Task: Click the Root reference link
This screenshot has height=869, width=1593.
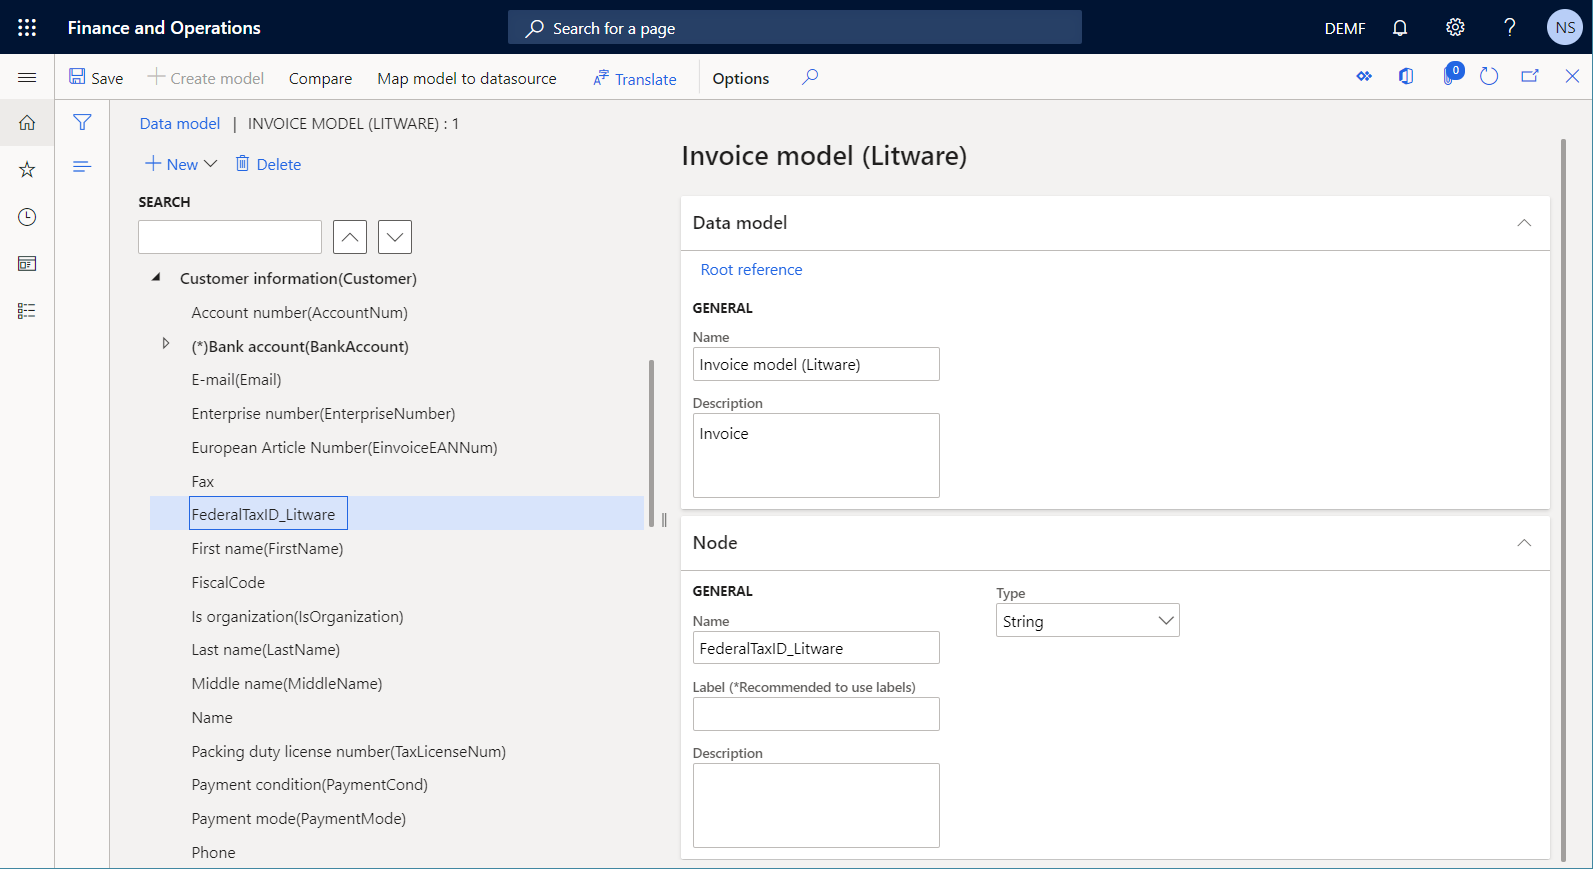Action: point(751,270)
